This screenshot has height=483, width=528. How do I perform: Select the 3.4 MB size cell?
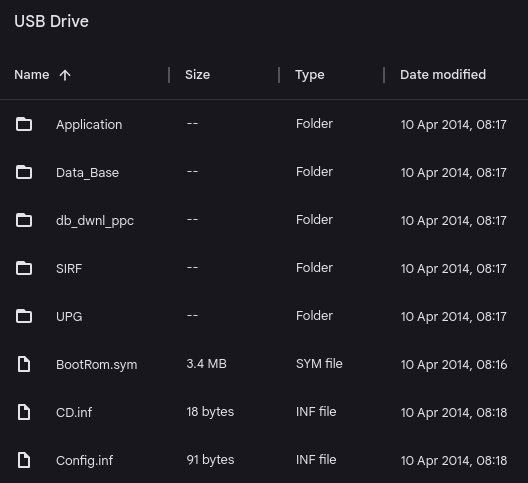coord(206,364)
